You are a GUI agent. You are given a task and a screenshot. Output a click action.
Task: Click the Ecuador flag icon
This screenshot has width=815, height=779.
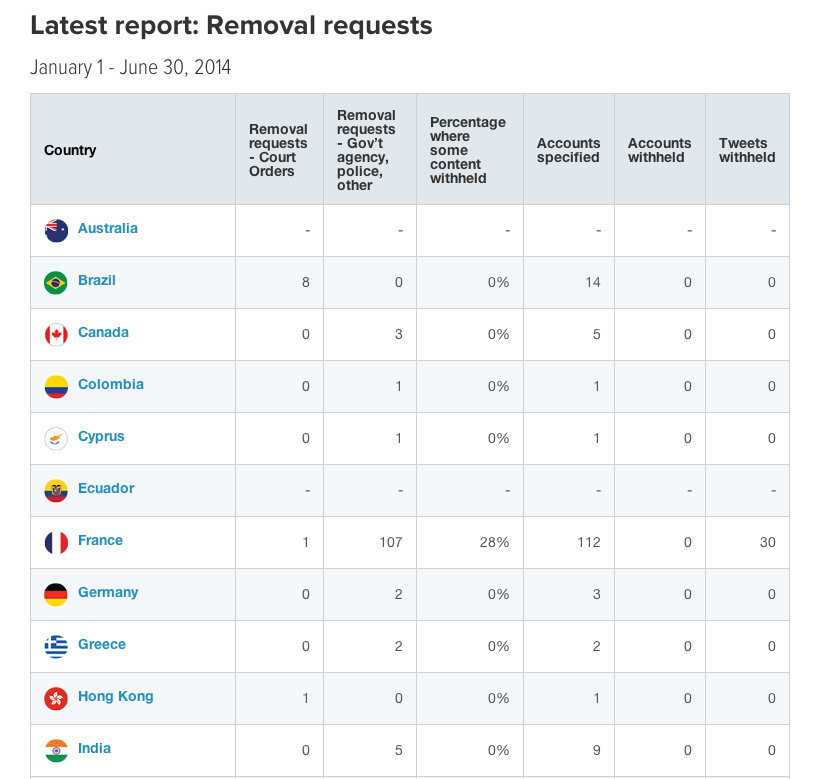[x=56, y=491]
